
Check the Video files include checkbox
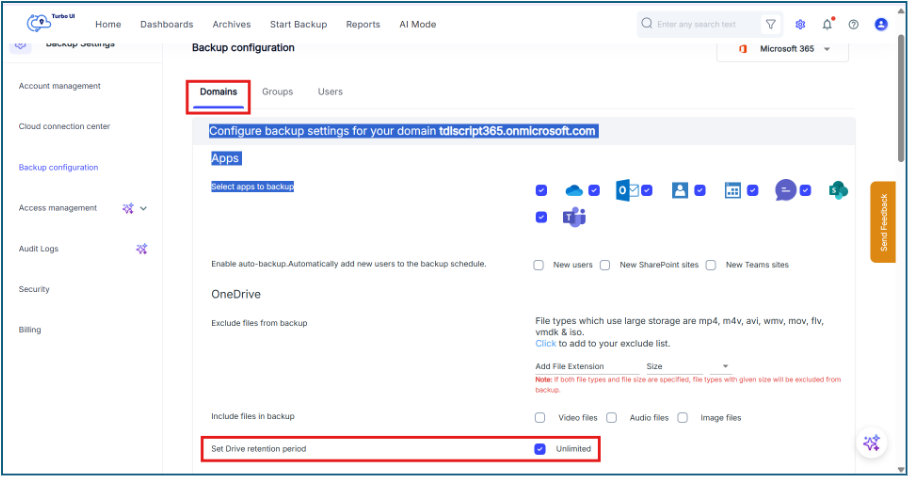[x=540, y=417]
